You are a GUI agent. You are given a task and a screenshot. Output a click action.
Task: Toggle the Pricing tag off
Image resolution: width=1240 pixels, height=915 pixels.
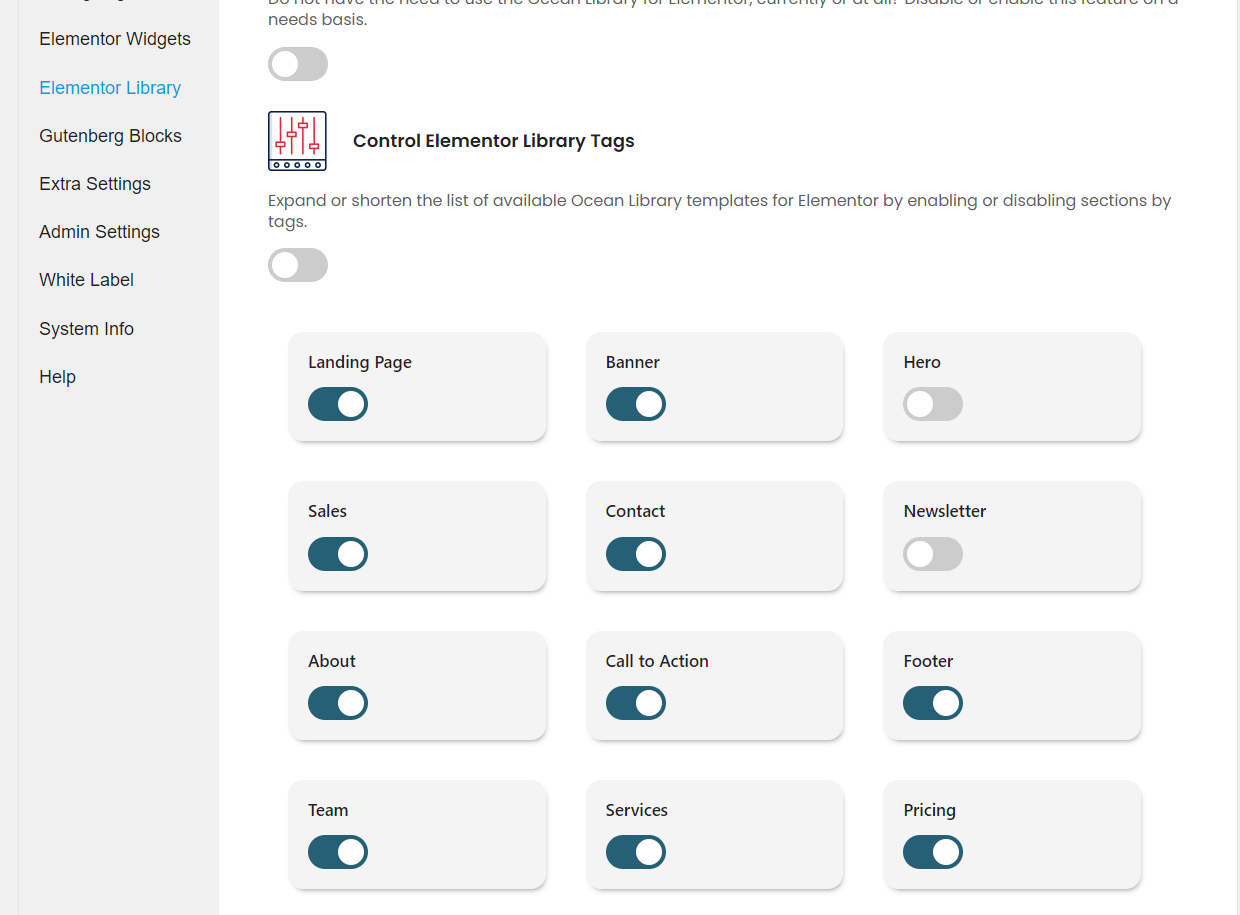tap(933, 852)
